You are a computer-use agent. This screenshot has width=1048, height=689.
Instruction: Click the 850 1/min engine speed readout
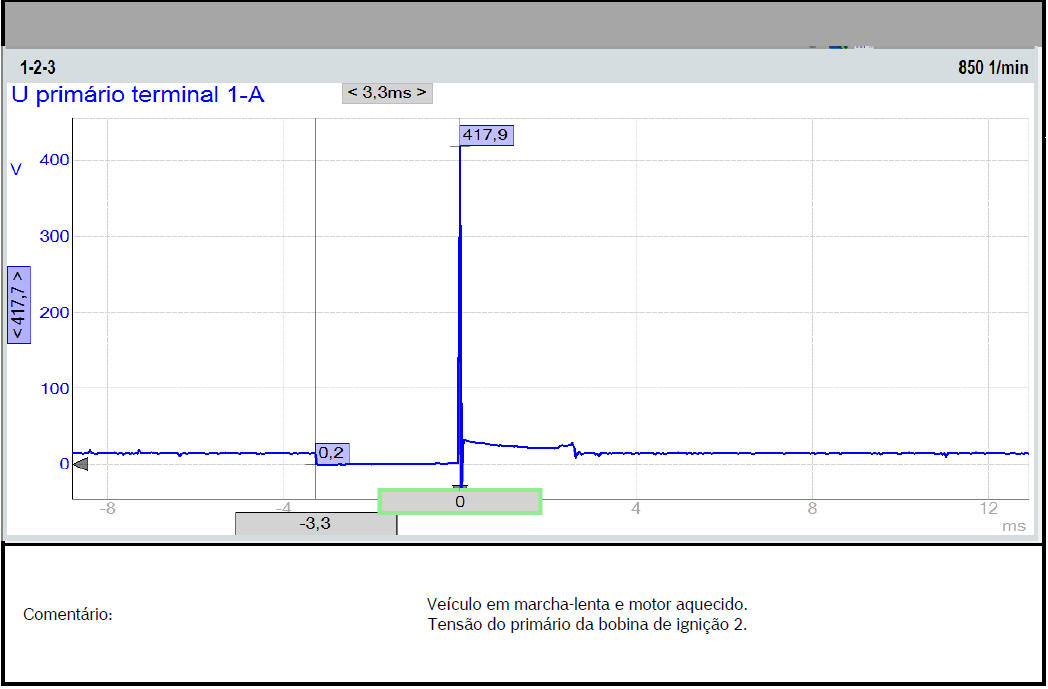(992, 67)
